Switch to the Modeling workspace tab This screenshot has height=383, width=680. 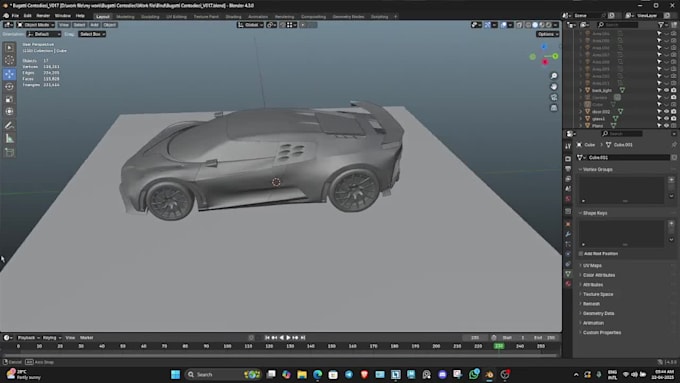pos(125,16)
